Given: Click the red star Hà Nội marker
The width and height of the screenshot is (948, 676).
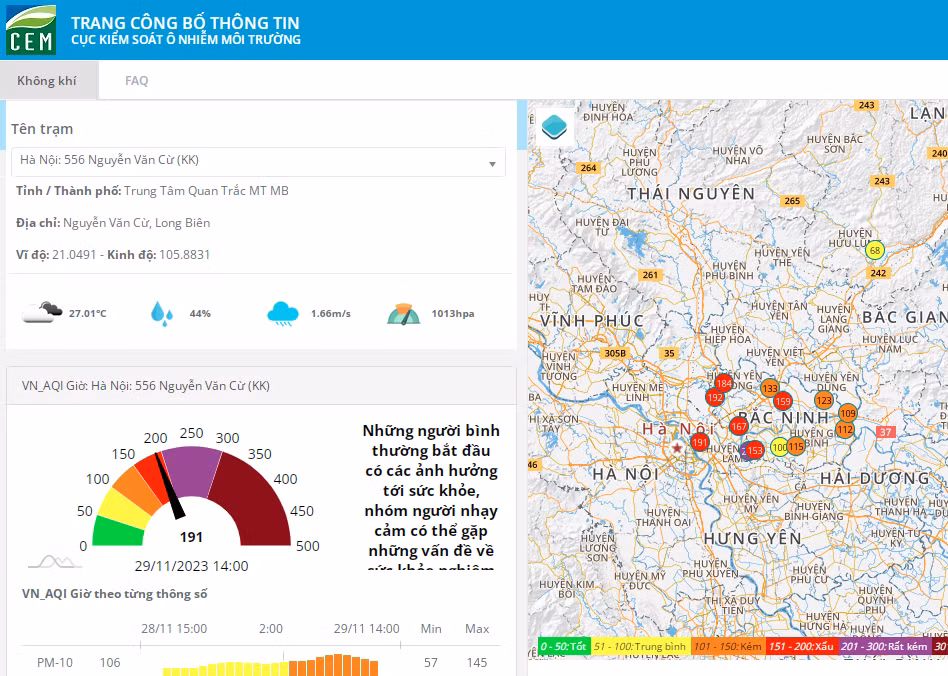Looking at the screenshot, I should (x=677, y=448).
